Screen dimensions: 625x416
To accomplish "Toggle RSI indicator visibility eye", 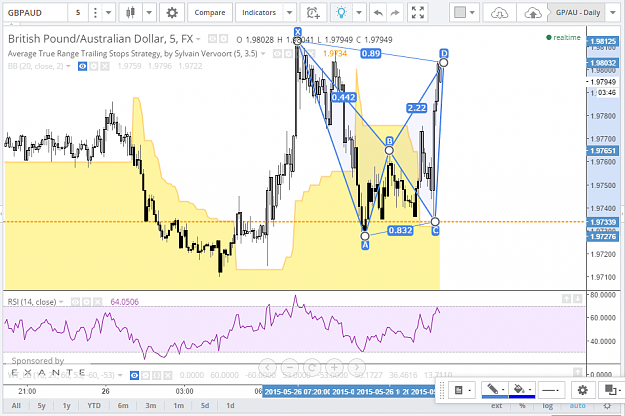I will coord(75,302).
